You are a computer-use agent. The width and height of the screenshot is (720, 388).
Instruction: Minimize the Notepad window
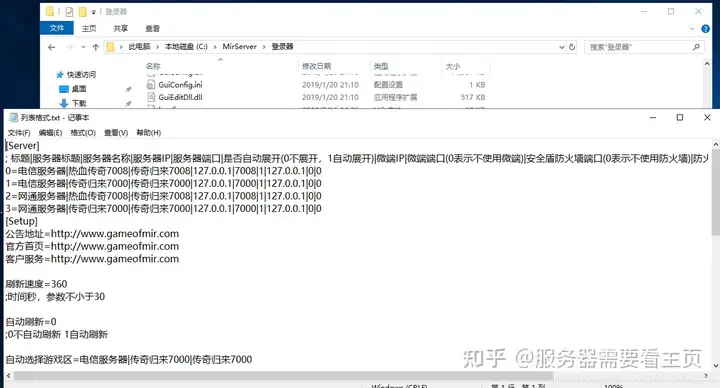pyautogui.click(x=653, y=118)
